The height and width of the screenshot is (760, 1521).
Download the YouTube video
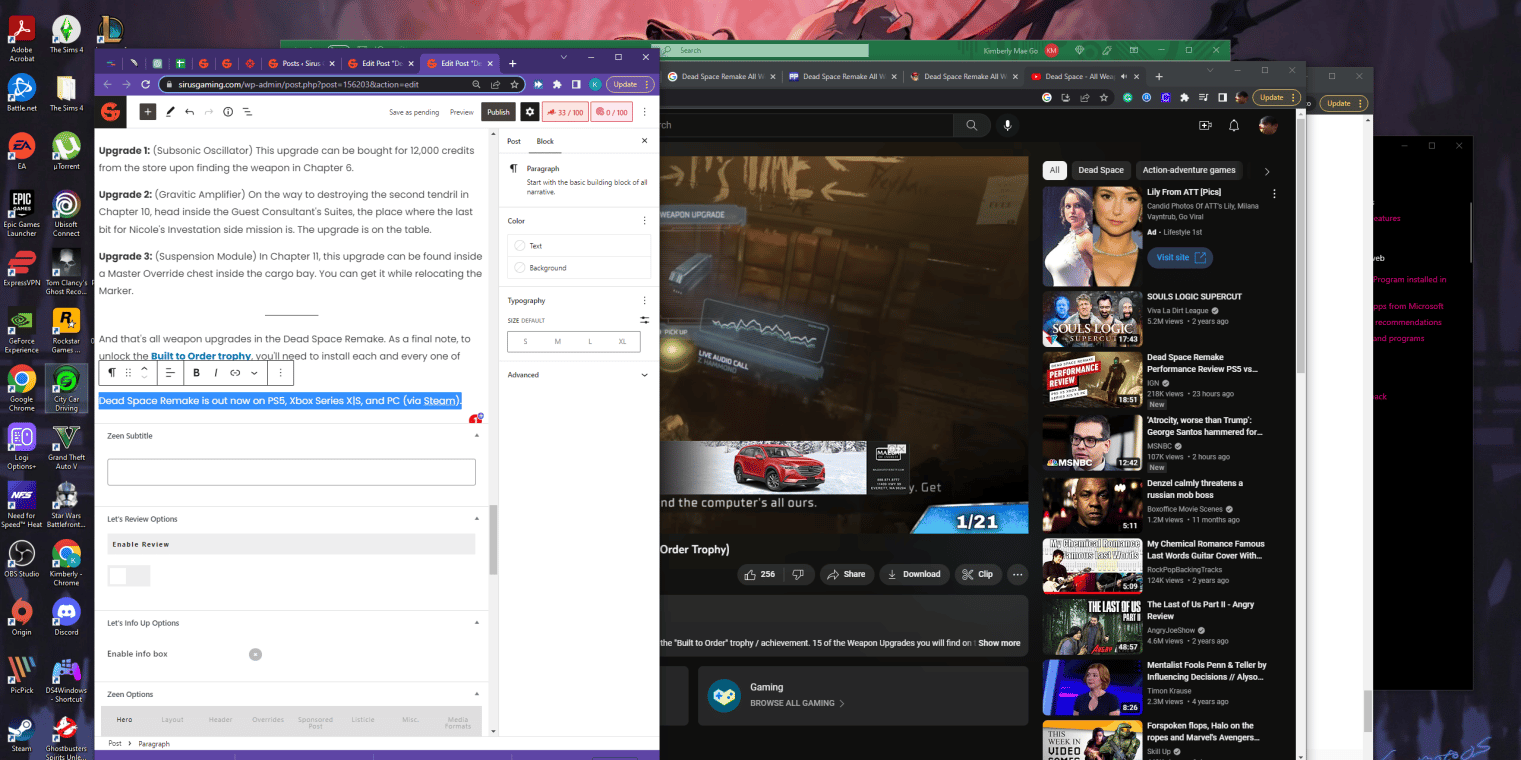click(x=915, y=574)
